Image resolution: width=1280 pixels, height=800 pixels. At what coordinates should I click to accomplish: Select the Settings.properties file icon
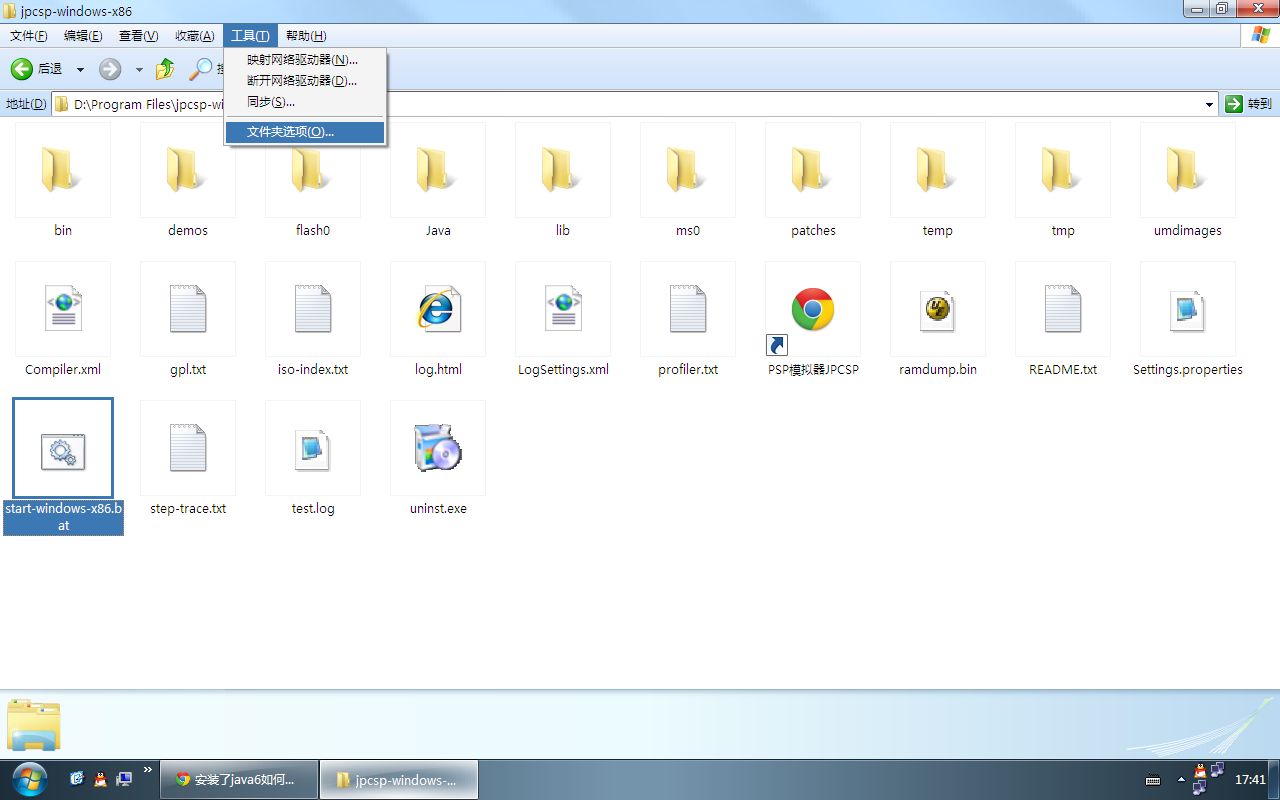pos(1188,309)
